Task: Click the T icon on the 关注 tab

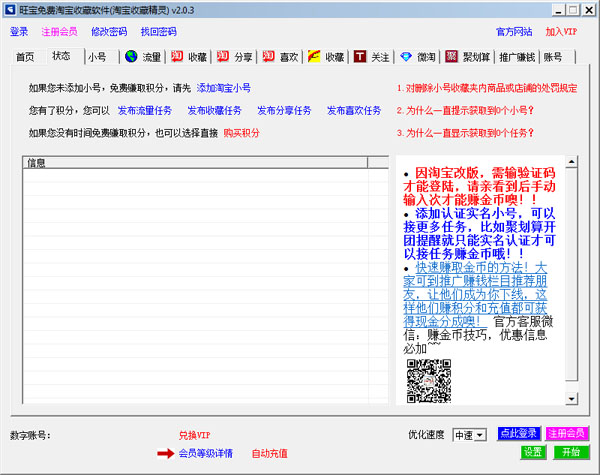Action: click(361, 57)
